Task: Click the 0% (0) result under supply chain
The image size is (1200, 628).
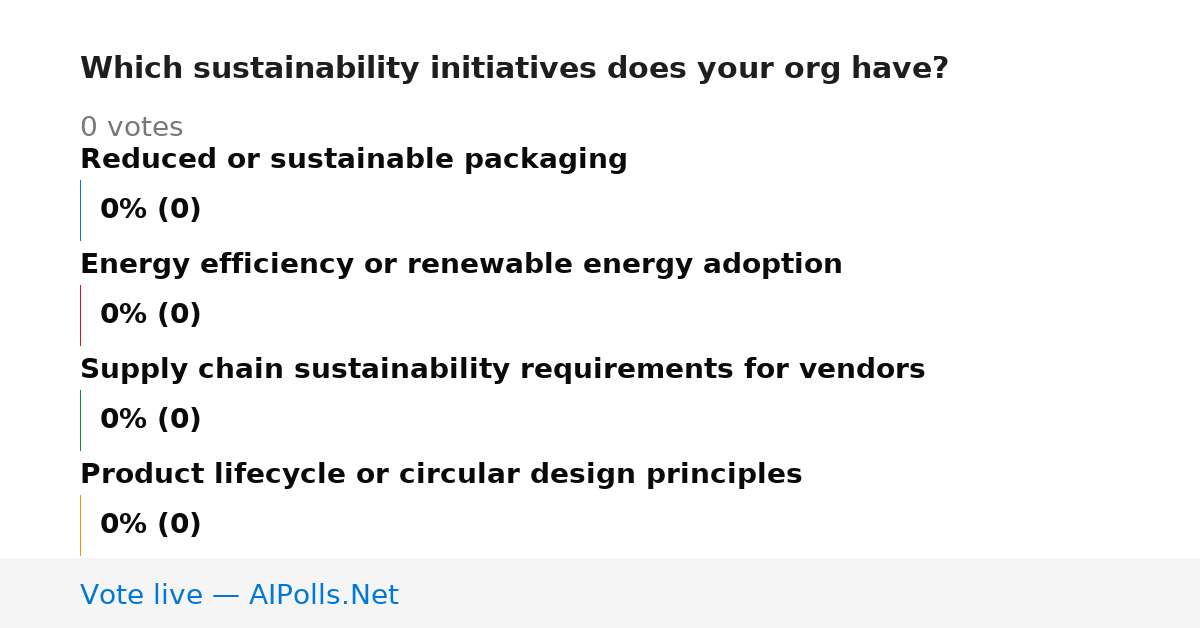Action: click(x=150, y=420)
